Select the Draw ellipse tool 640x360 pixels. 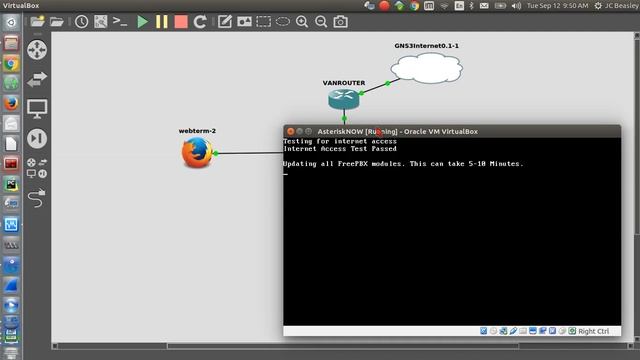pos(282,22)
